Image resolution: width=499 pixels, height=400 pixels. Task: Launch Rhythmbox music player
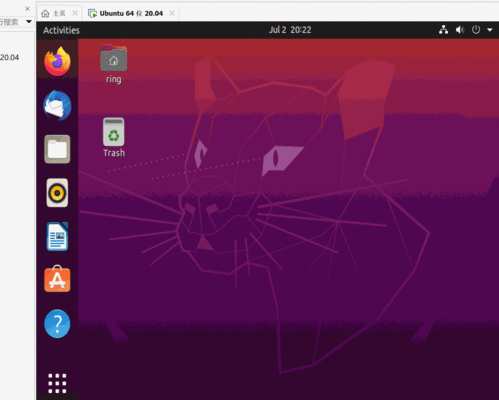coord(57,193)
